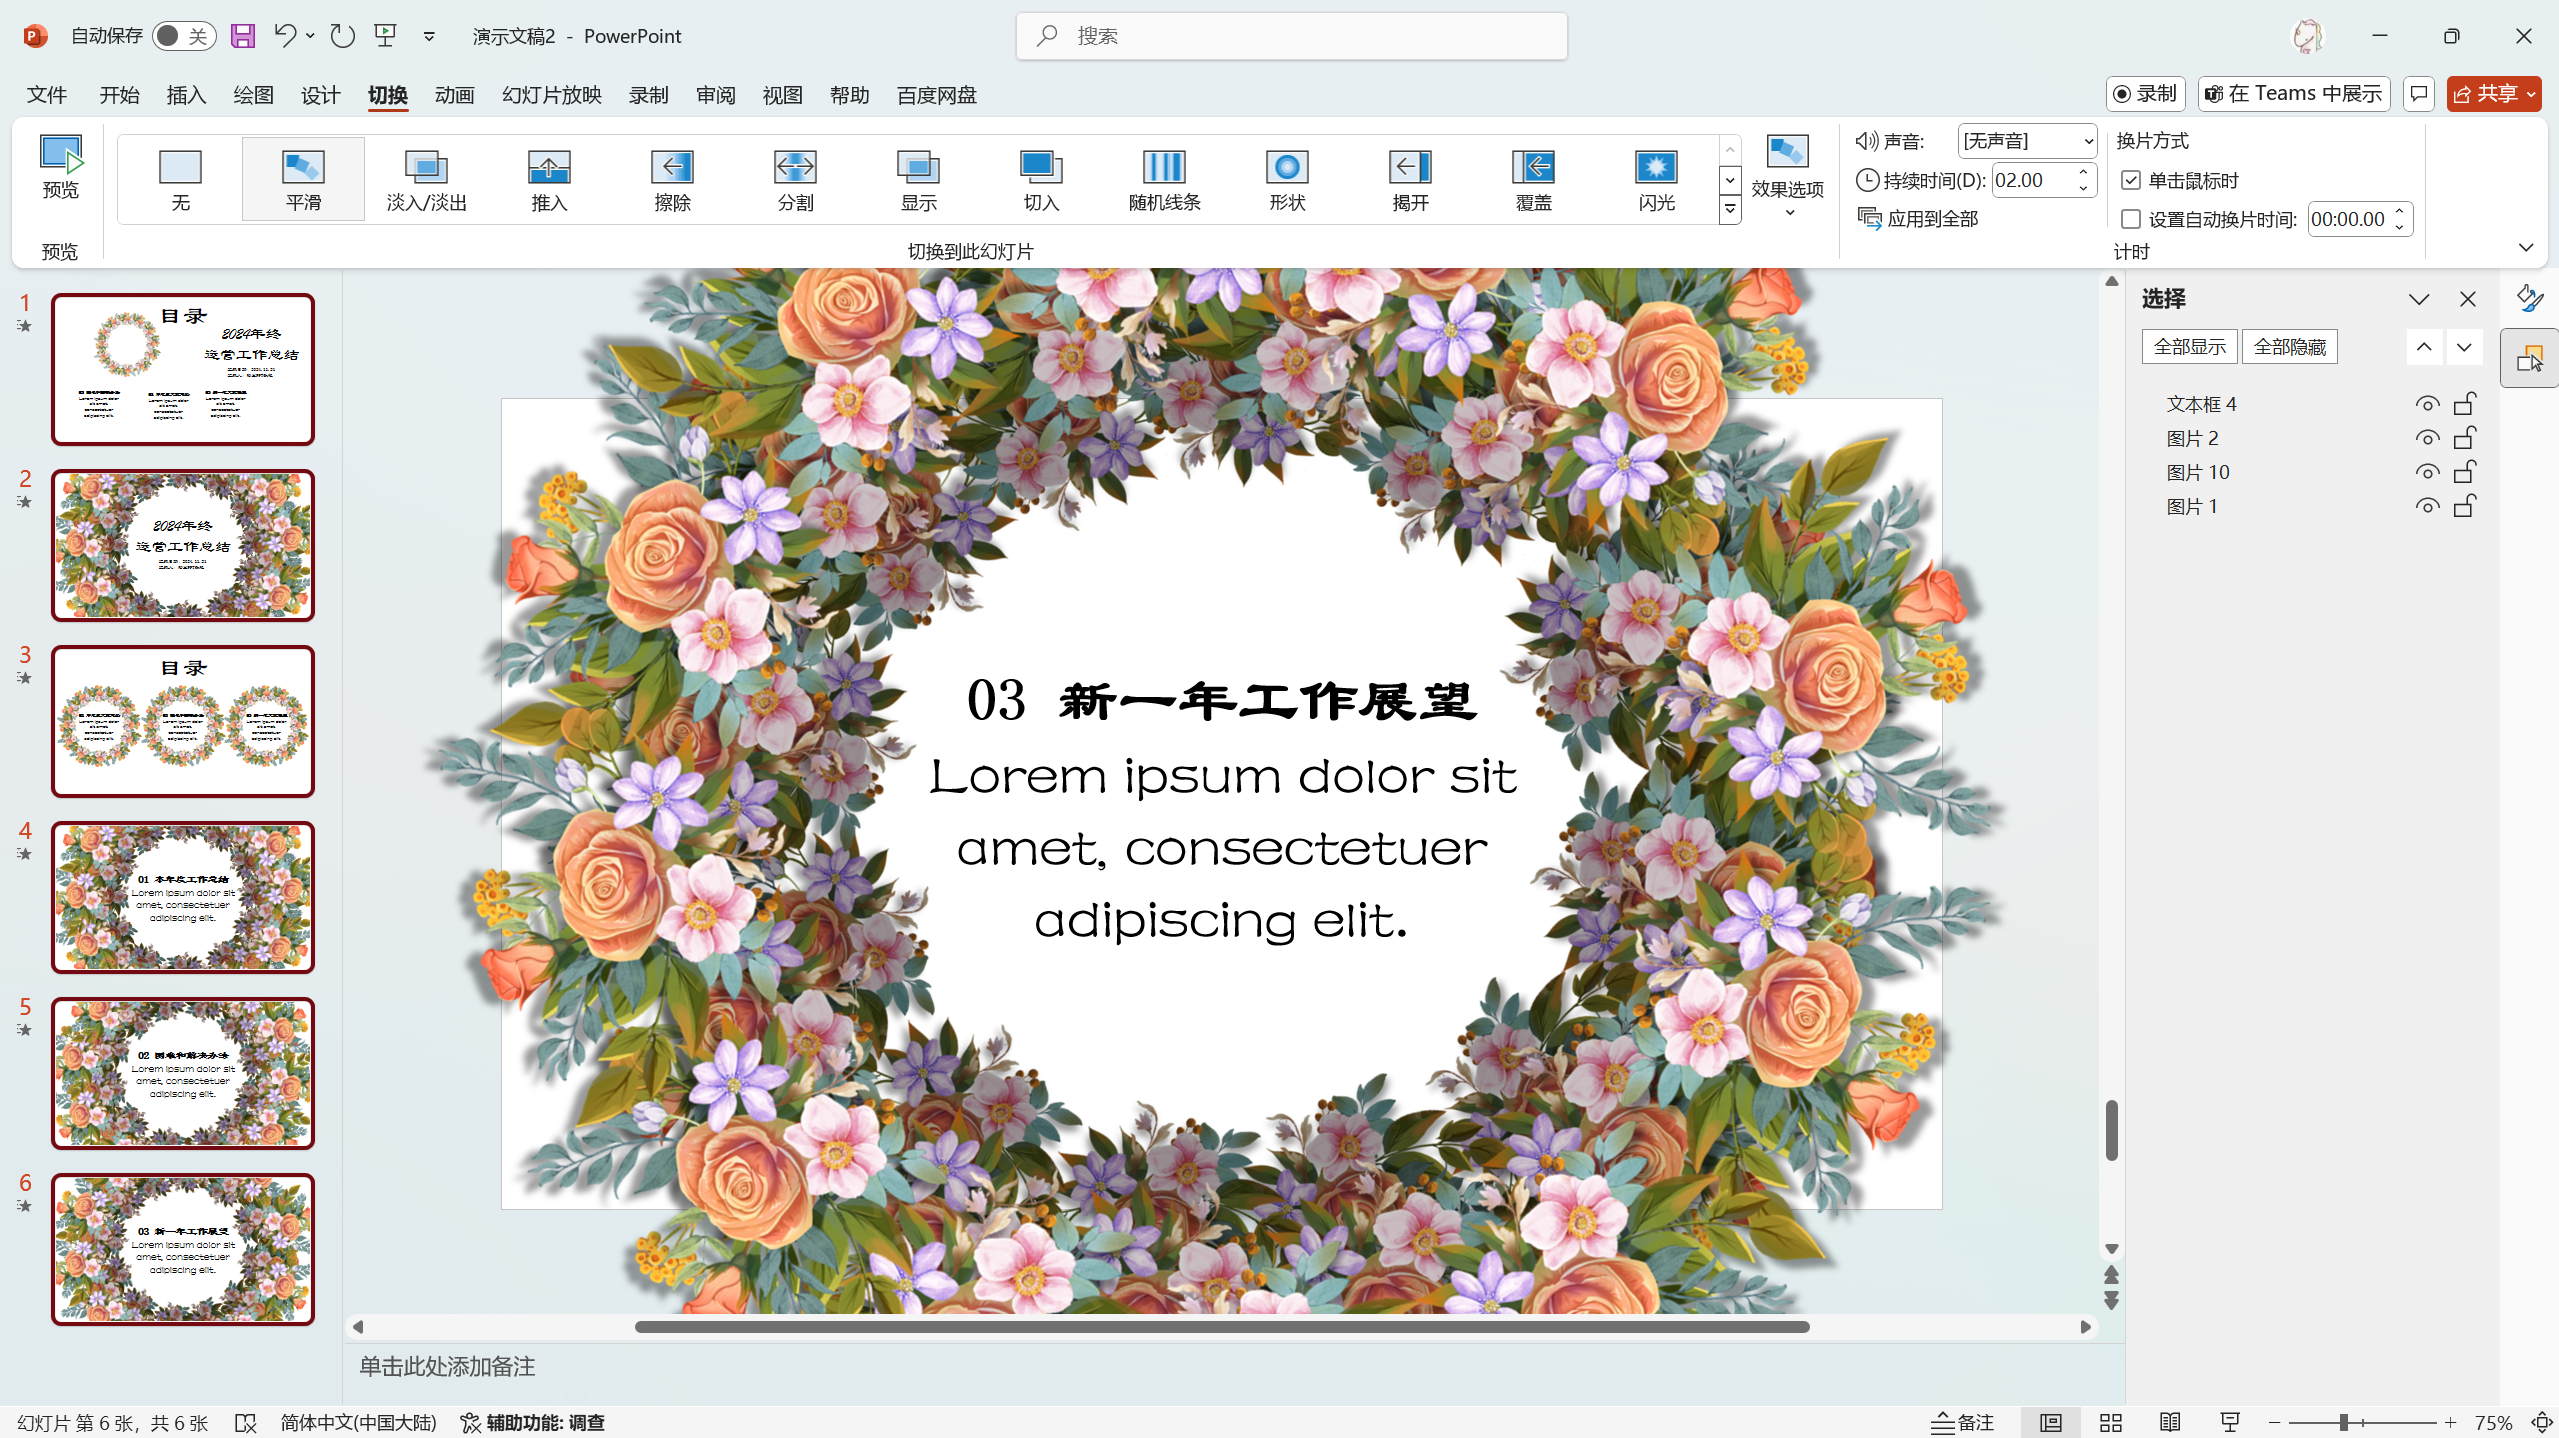Viewport: 2559px width, 1438px height.
Task: Apply the Cut (切入) transition
Action: 1041,180
